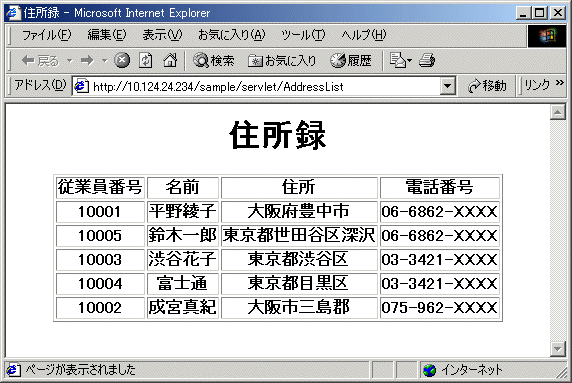Click the name 成宮真紀
Screen dimensions: 572x383
pos(182,307)
